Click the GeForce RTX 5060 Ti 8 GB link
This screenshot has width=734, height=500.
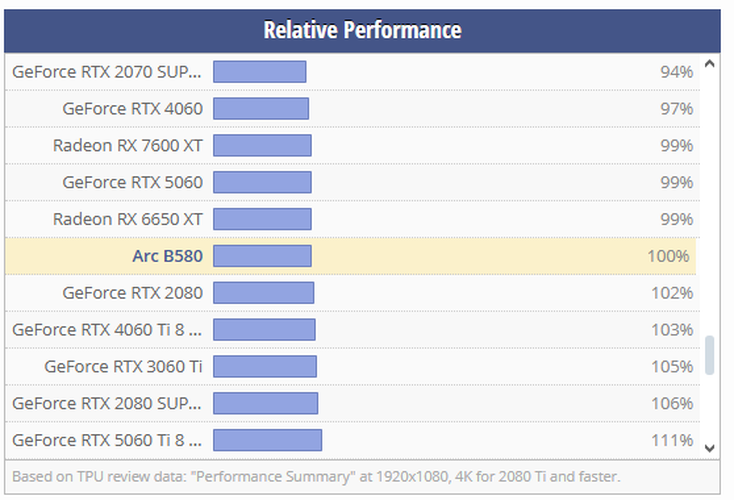pos(107,440)
